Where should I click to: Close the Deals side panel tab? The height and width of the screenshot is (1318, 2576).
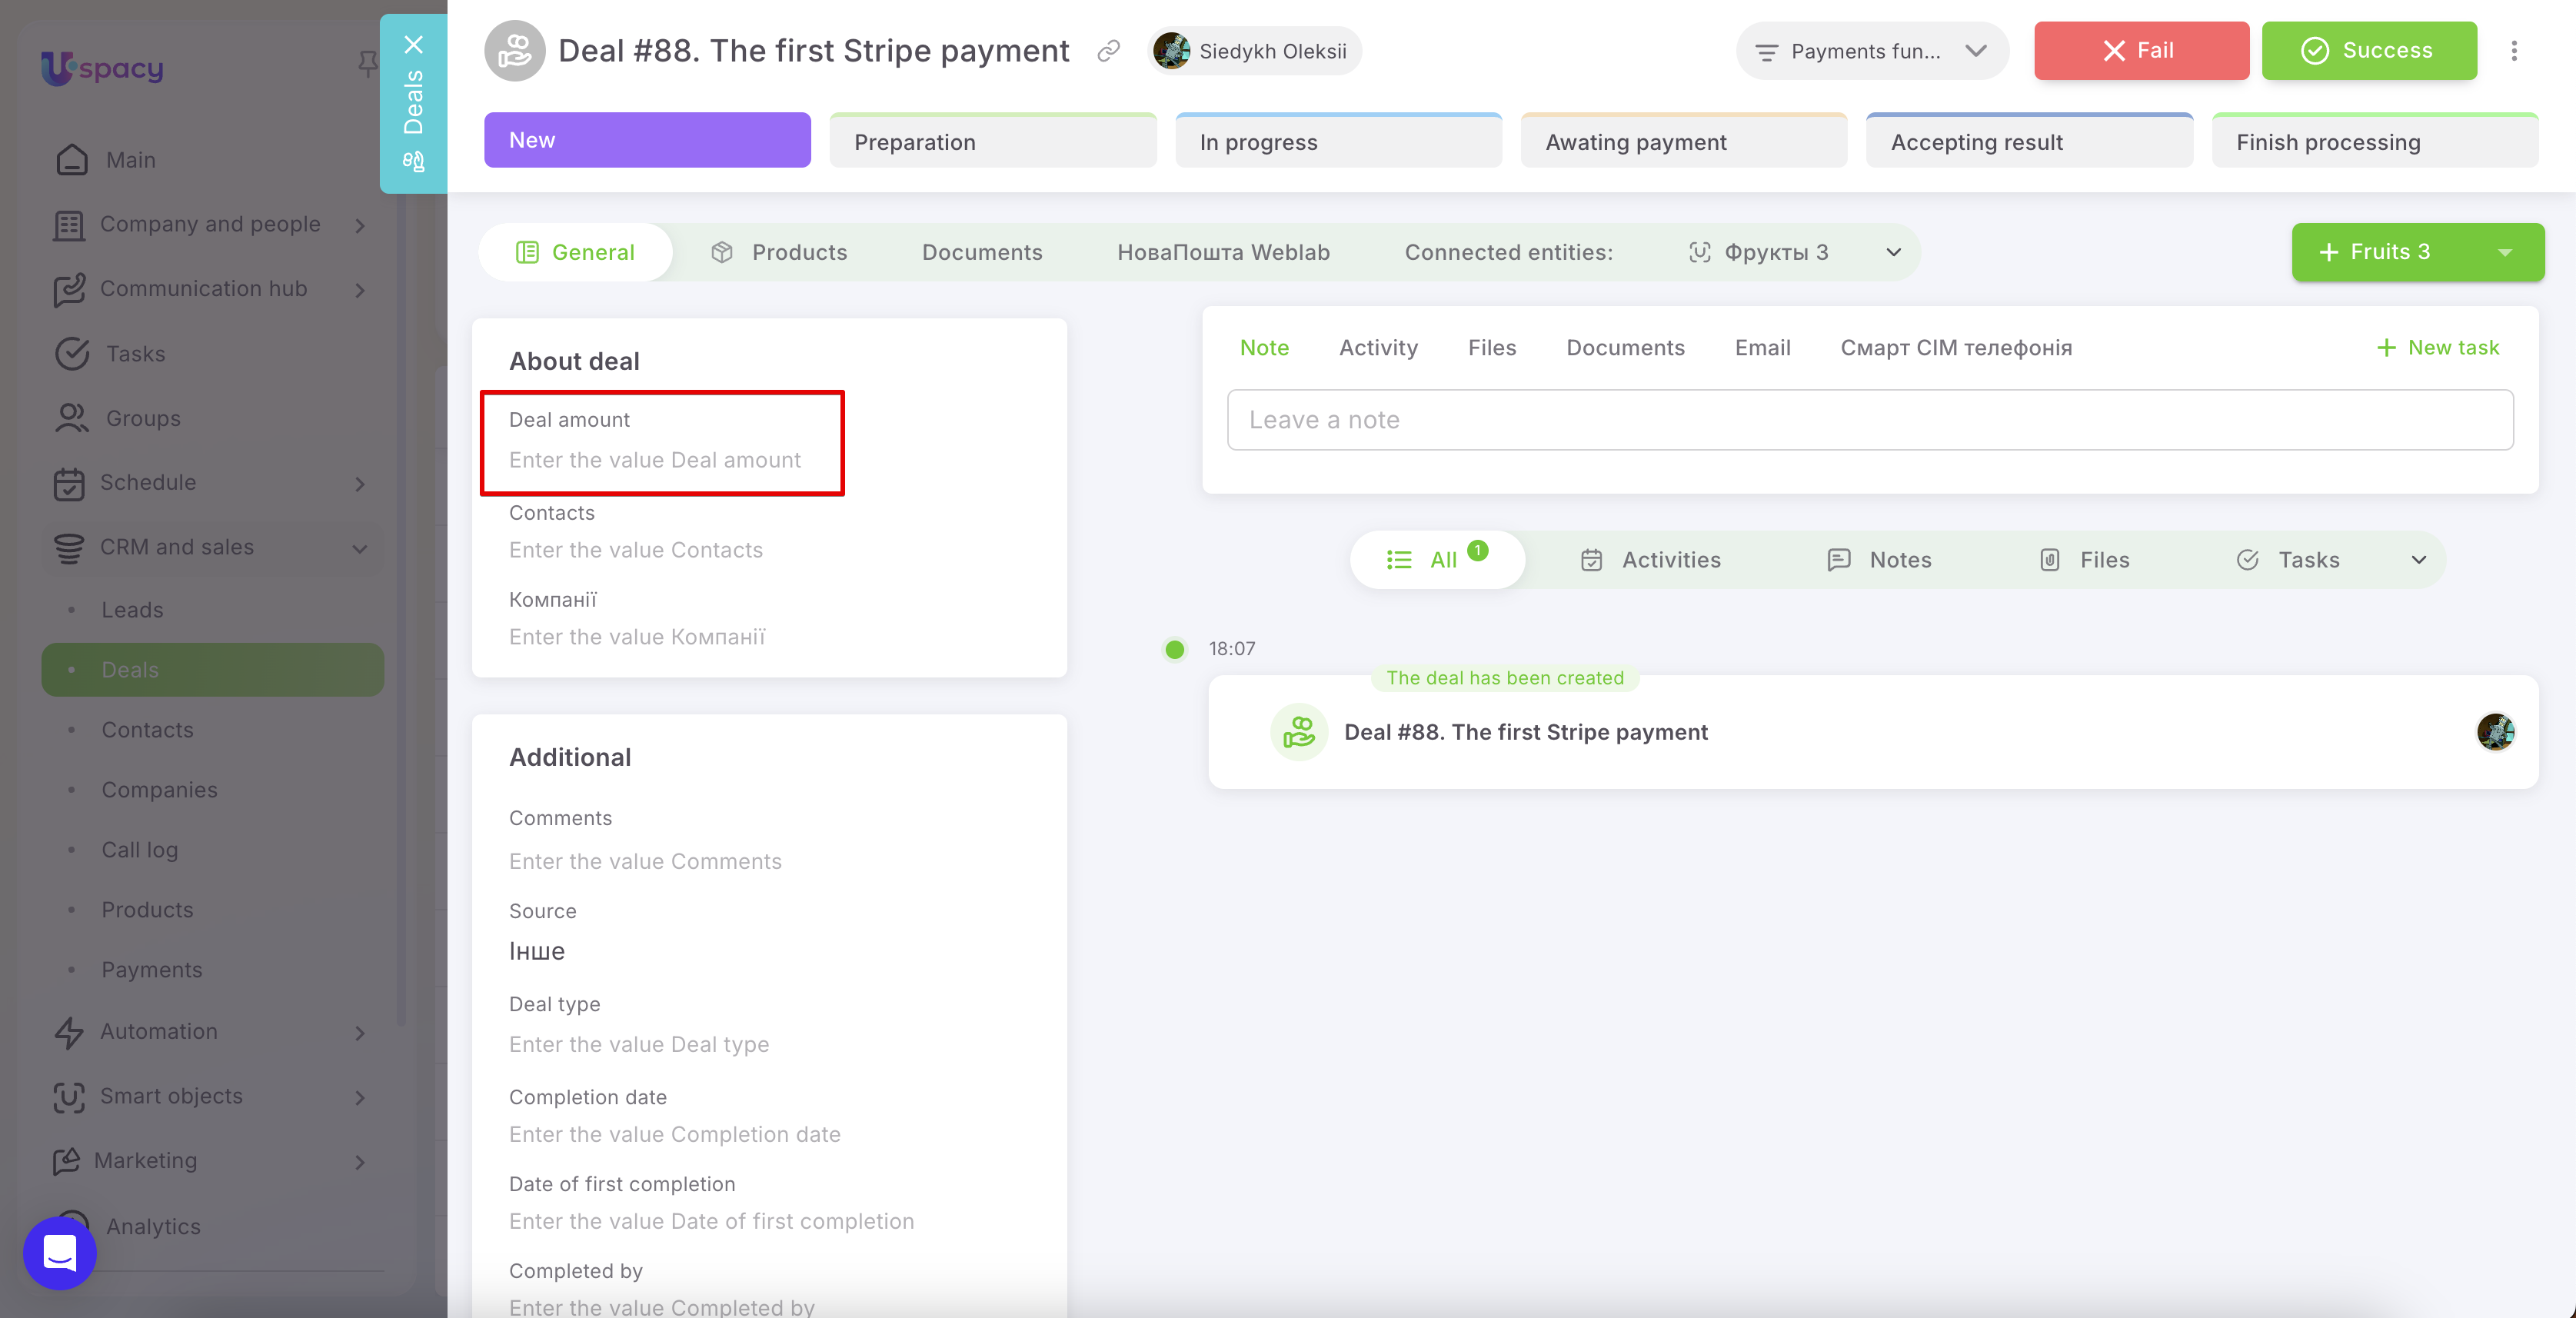click(413, 44)
